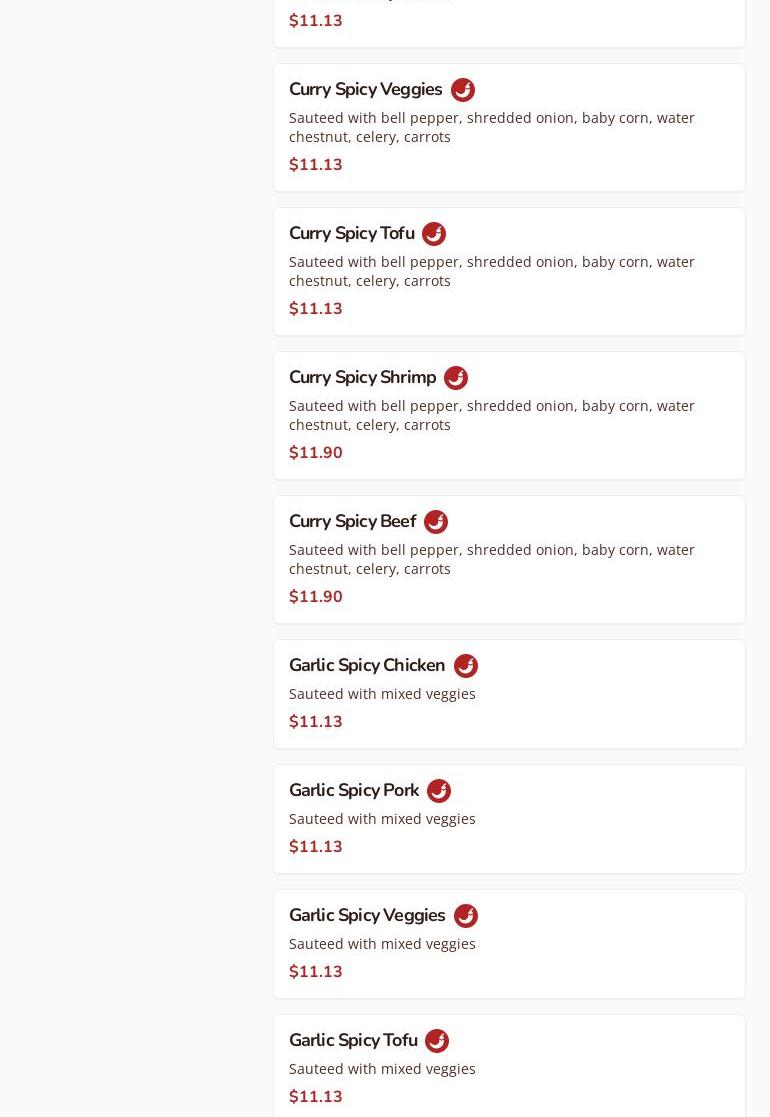Select Garlic Spicy Pork title

click(354, 791)
